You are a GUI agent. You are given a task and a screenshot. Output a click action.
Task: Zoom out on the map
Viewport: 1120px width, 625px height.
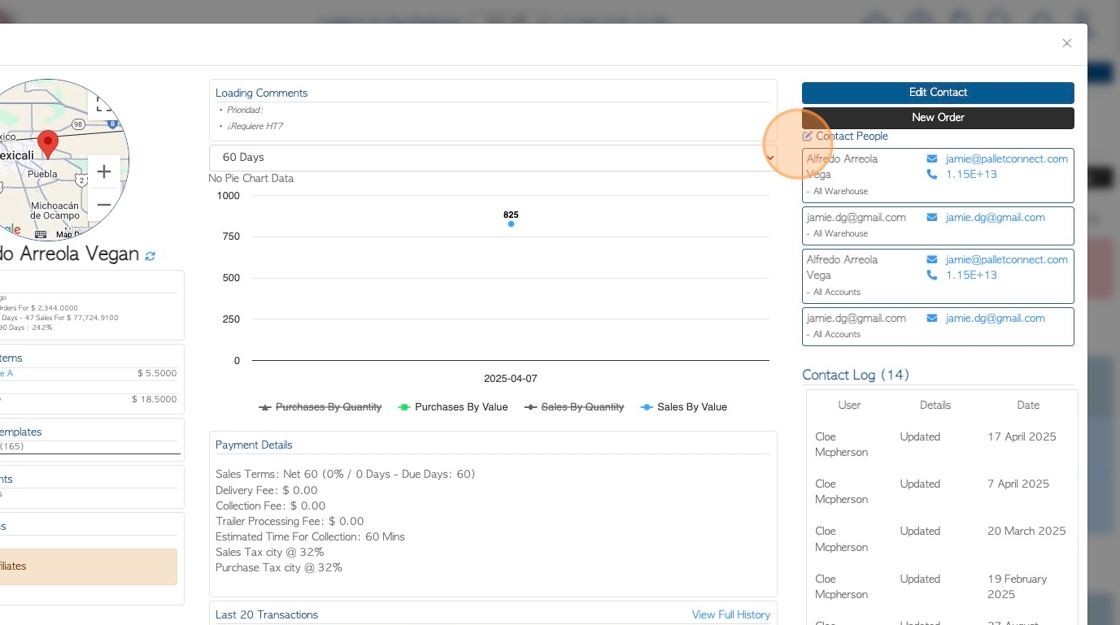104,205
